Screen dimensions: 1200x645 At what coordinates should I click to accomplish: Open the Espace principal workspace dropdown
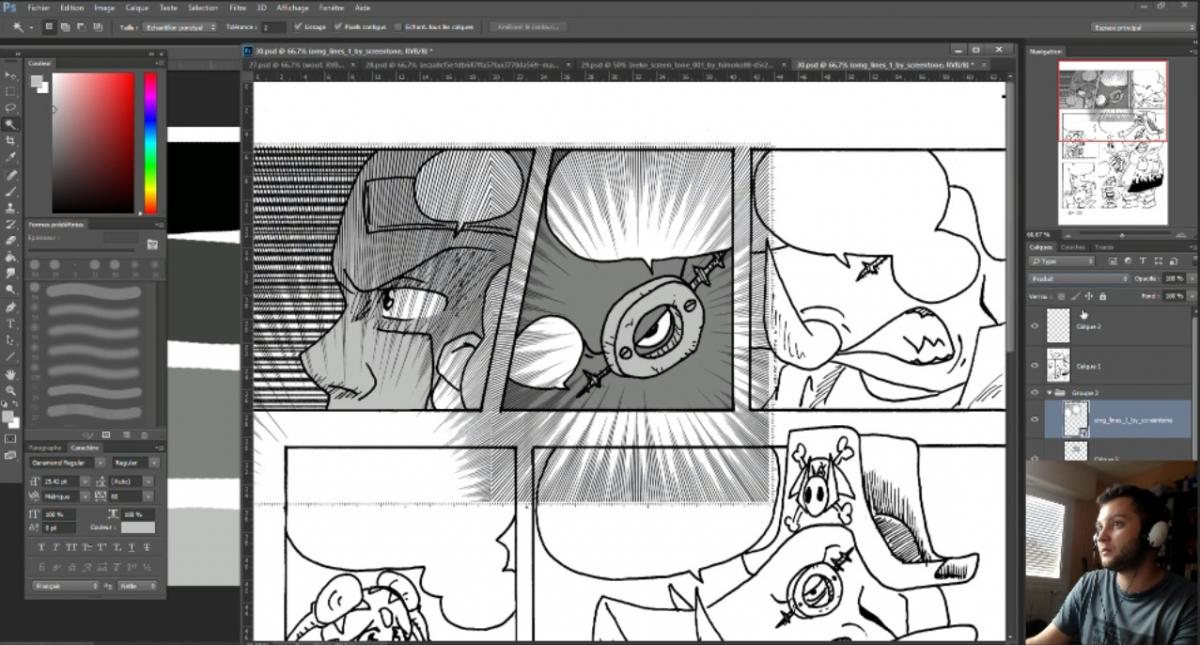[1142, 27]
